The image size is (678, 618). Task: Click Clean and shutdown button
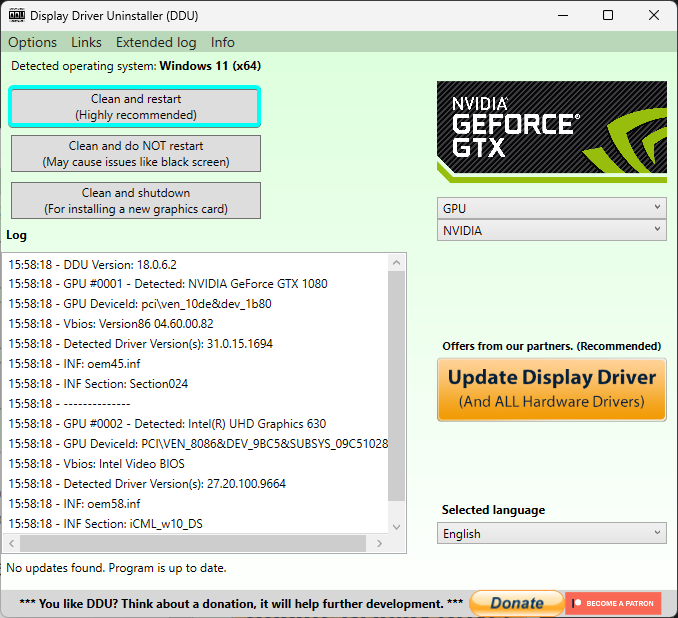136,201
